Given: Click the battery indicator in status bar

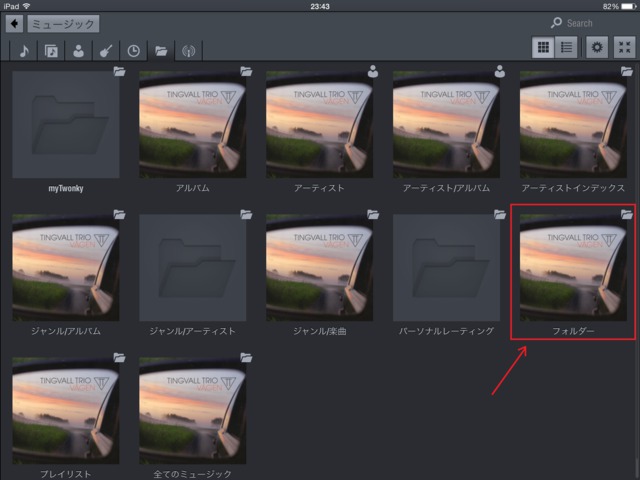Looking at the screenshot, I should point(628,7).
